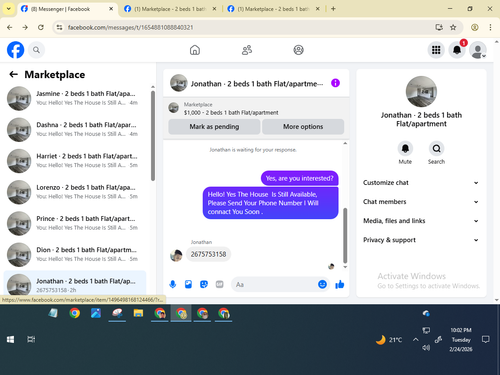Open the notifications bell in Facebook header
This screenshot has height=375, width=500.
click(457, 50)
